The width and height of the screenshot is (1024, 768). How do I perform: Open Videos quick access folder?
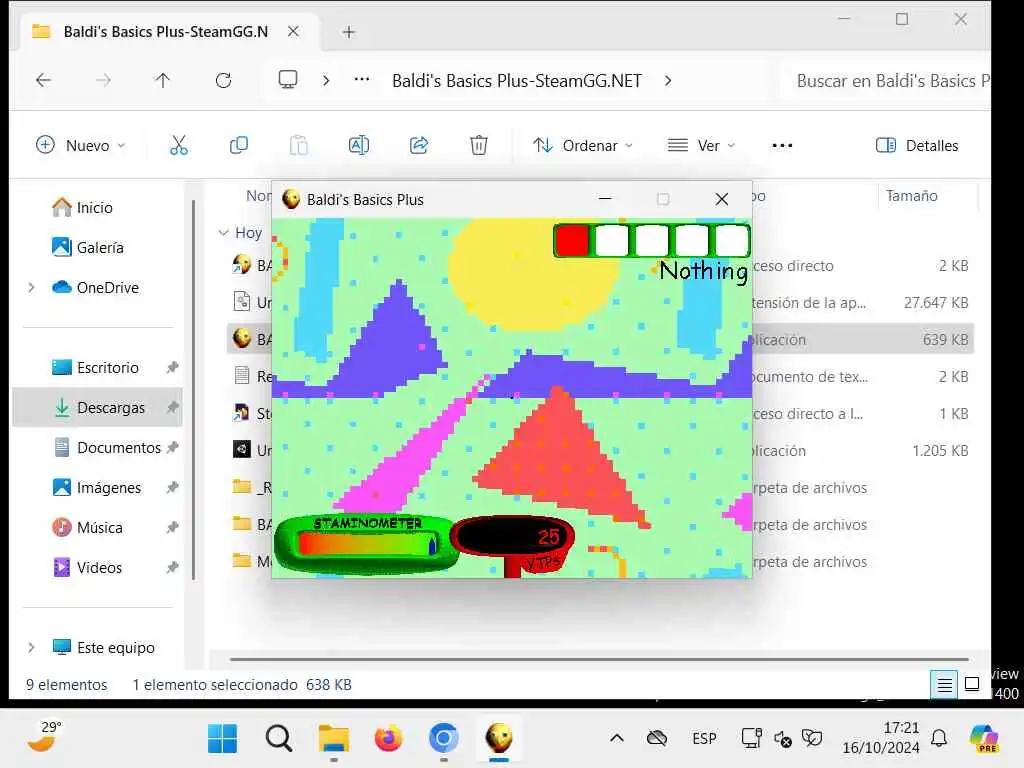pos(88,568)
